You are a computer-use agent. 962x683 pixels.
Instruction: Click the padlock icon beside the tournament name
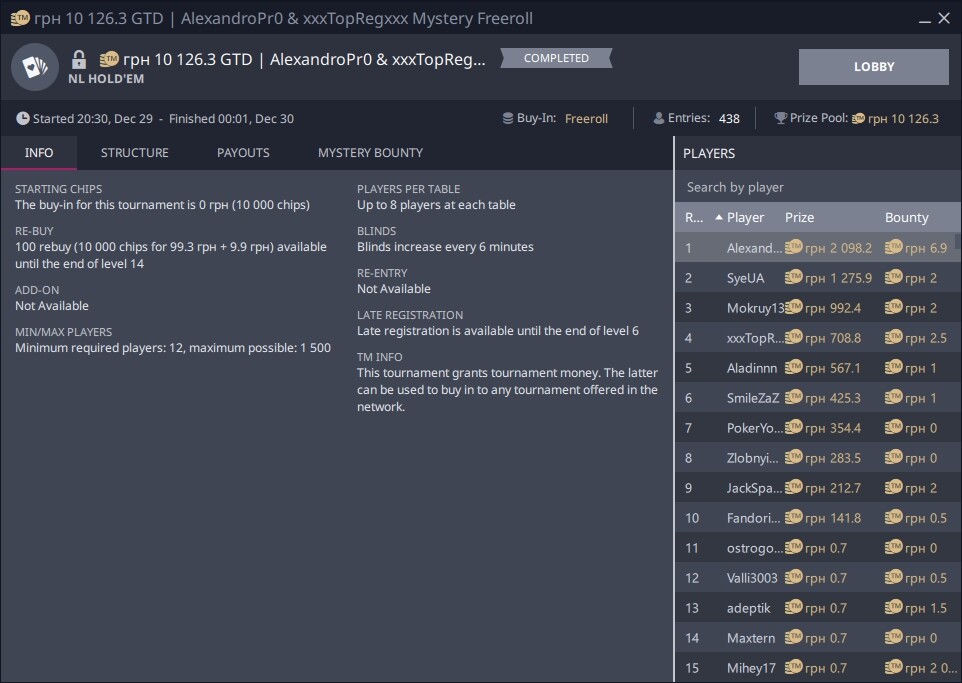click(79, 59)
